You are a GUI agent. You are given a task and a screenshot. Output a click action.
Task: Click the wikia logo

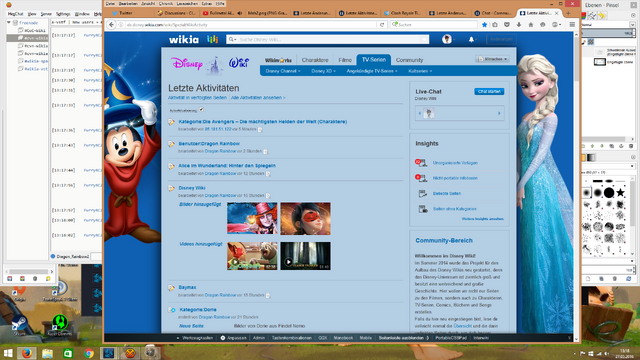184,40
